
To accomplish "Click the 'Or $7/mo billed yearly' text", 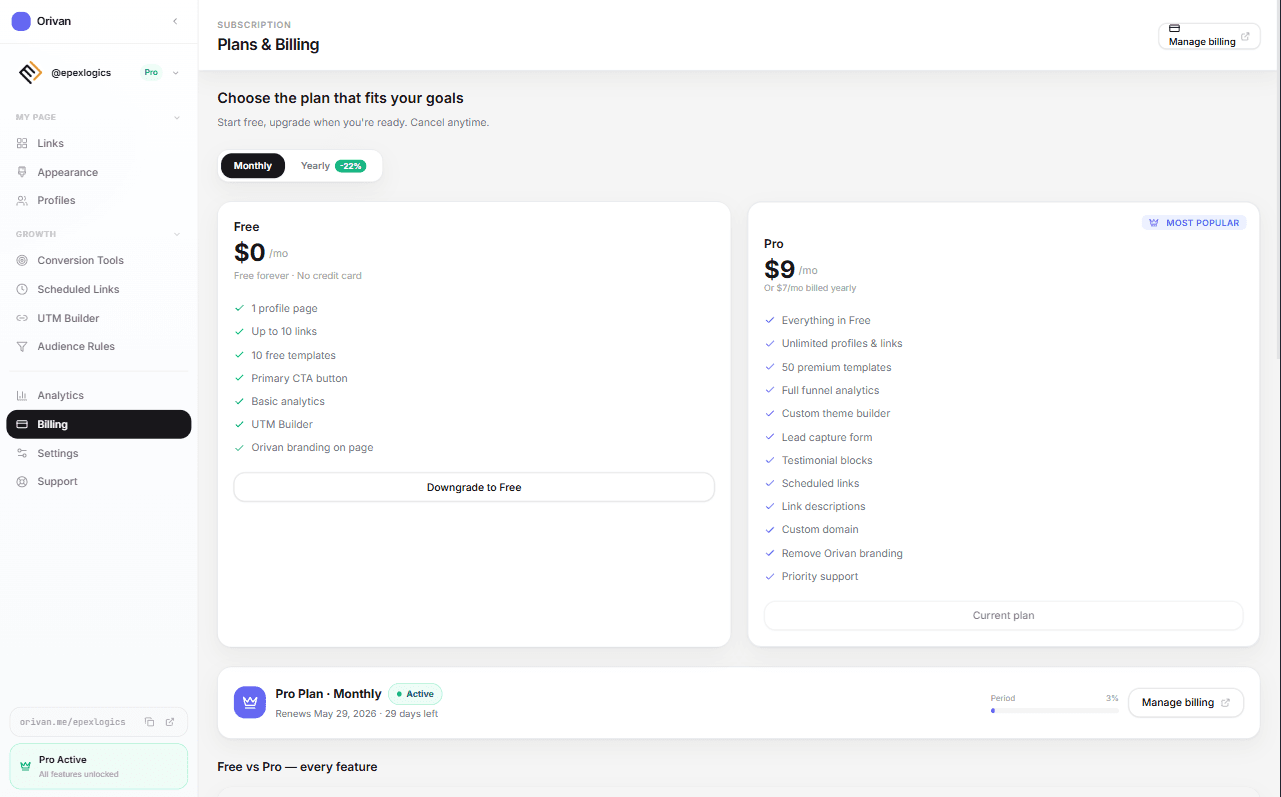I will (x=810, y=288).
